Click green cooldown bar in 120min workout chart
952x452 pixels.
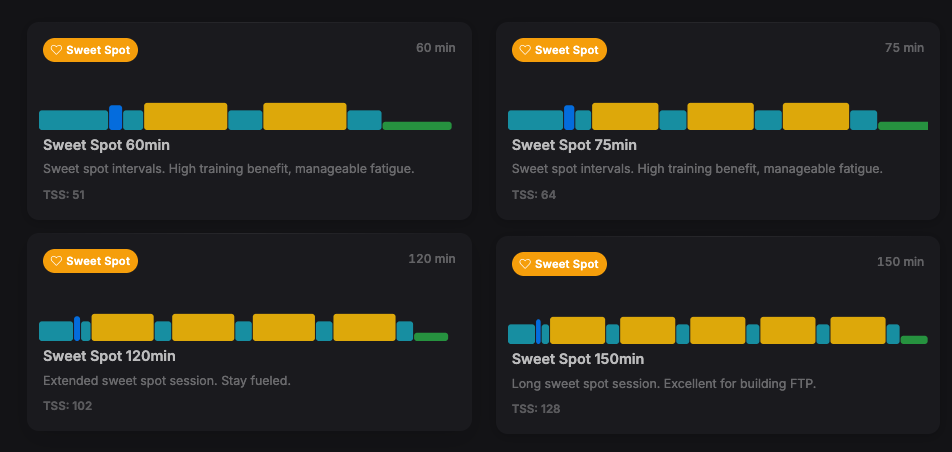431,337
